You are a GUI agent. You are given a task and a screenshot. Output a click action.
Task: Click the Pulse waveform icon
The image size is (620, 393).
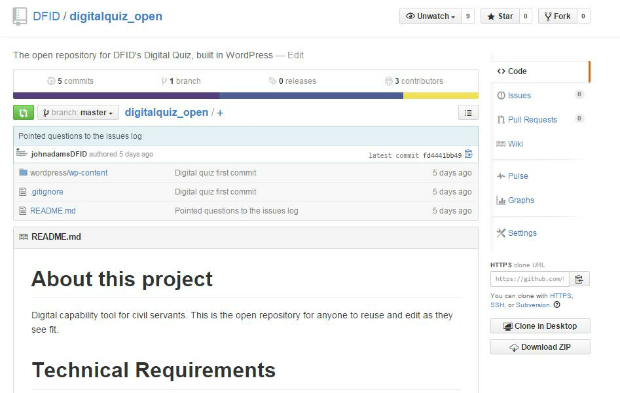(x=501, y=176)
